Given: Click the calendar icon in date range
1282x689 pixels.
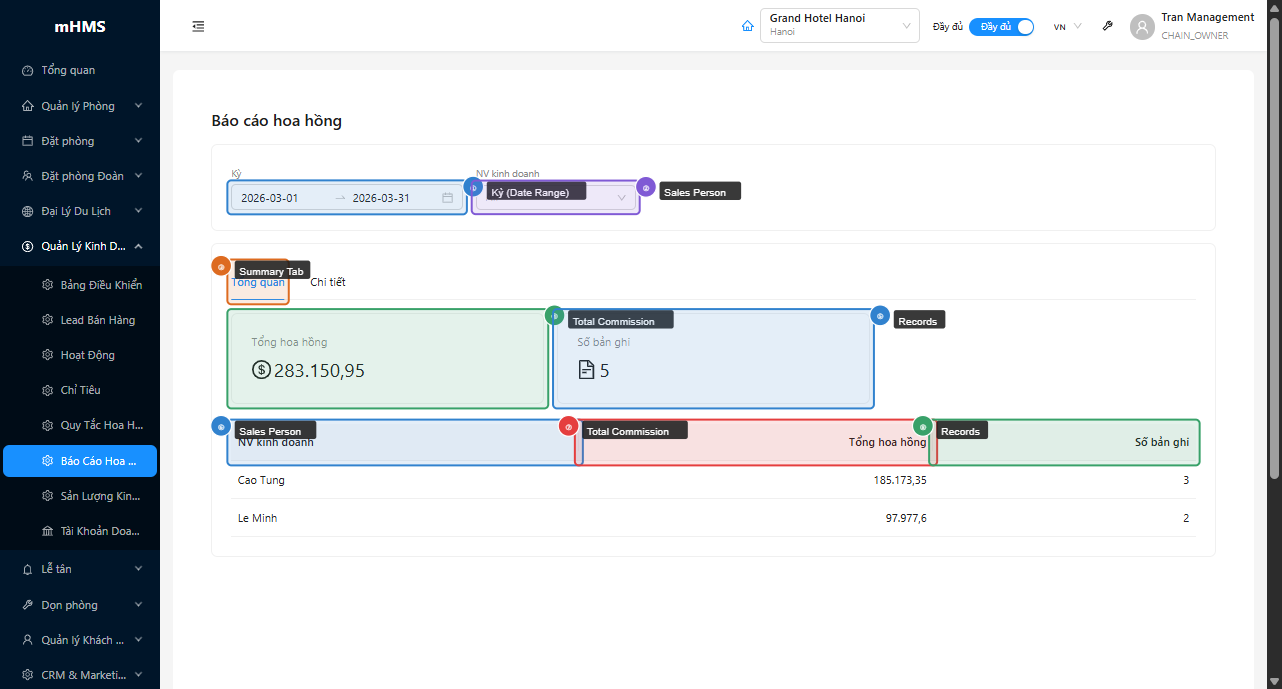Looking at the screenshot, I should (x=447, y=198).
